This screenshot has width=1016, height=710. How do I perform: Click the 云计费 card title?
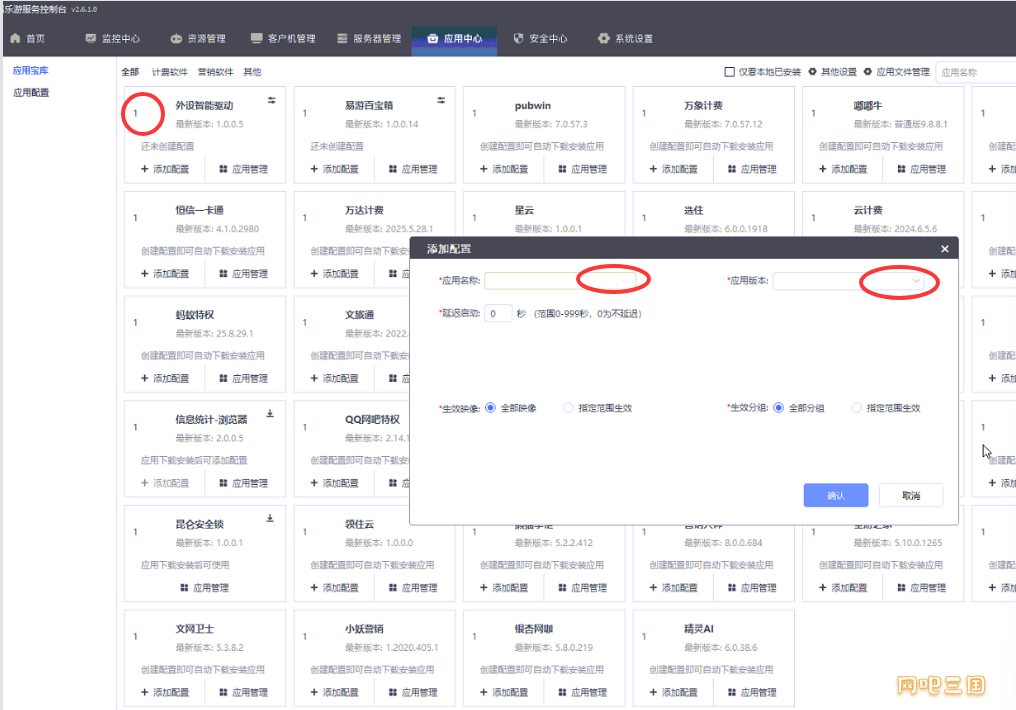pyautogui.click(x=868, y=210)
